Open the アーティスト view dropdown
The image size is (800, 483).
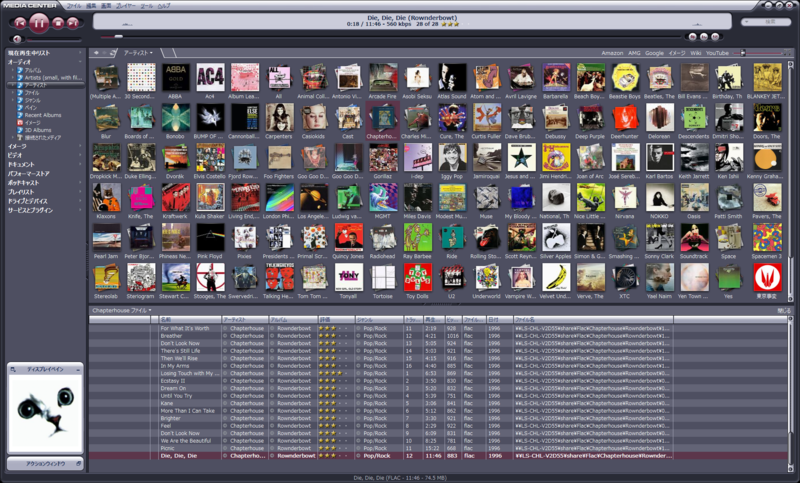[138, 53]
